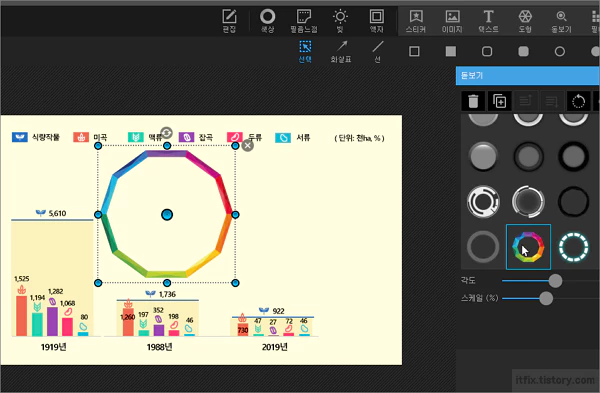Switch to the 이미지 image insert tool
600x393 pixels.
[452, 21]
